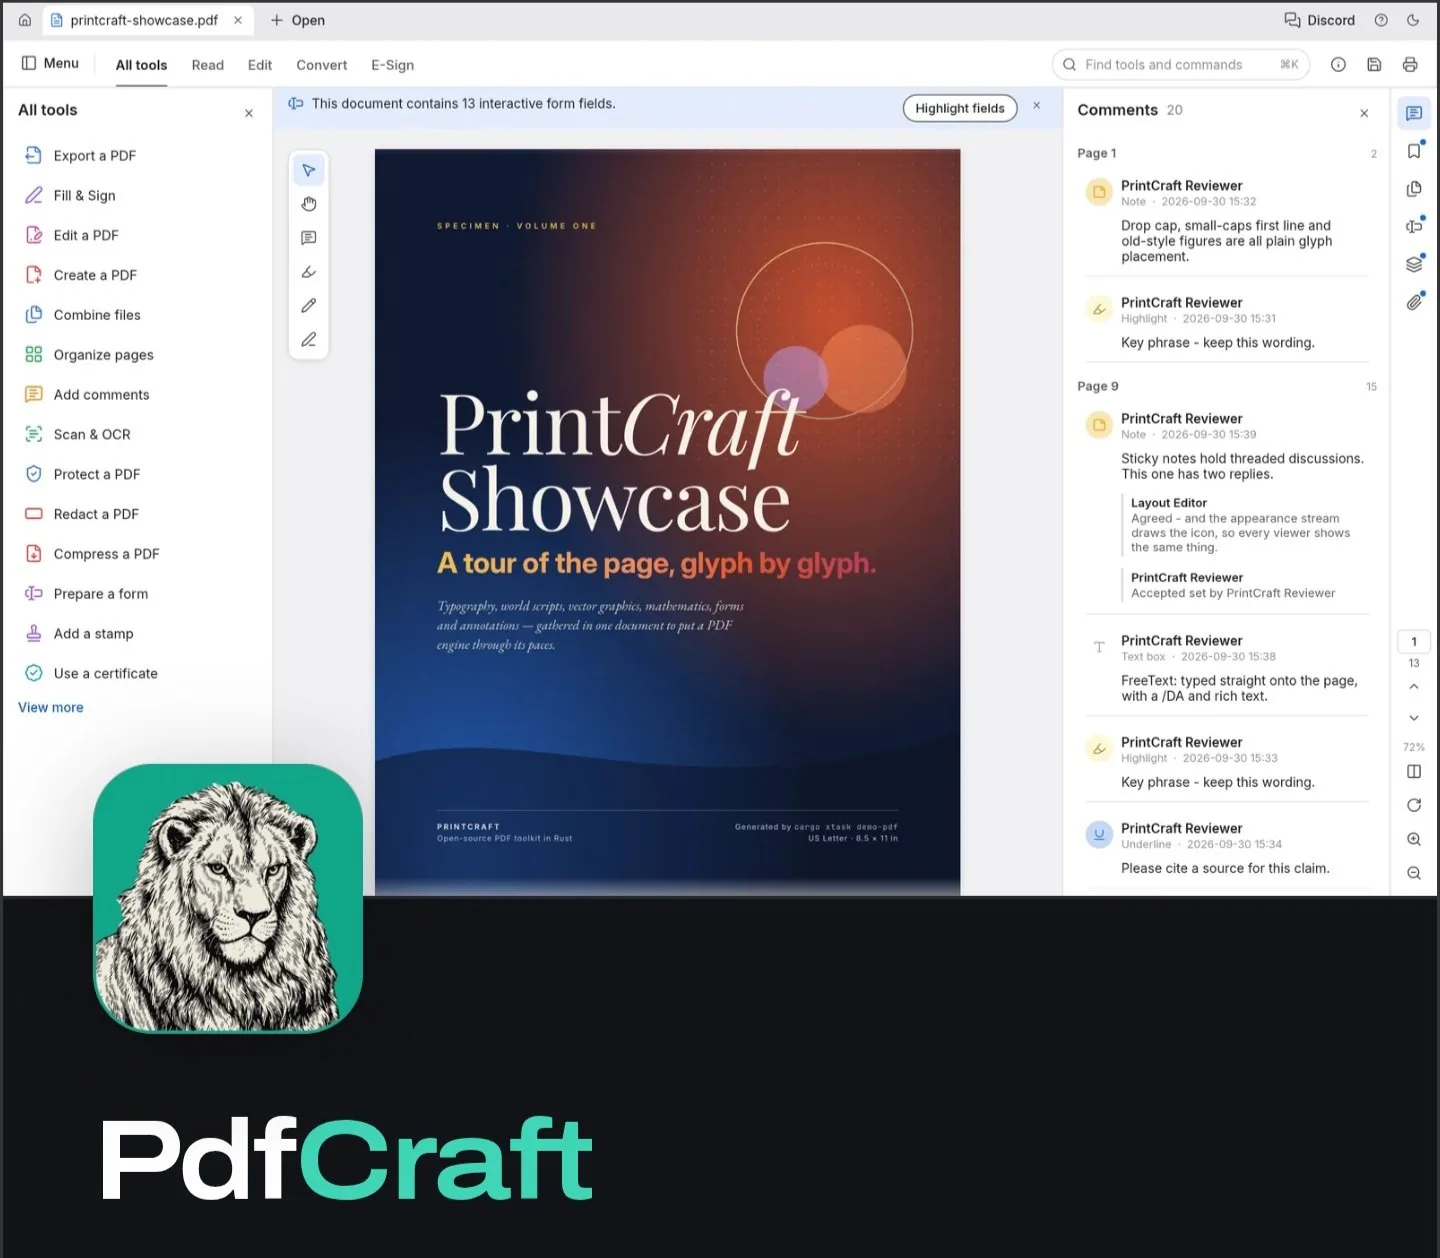Open the Convert tab

[x=322, y=65]
